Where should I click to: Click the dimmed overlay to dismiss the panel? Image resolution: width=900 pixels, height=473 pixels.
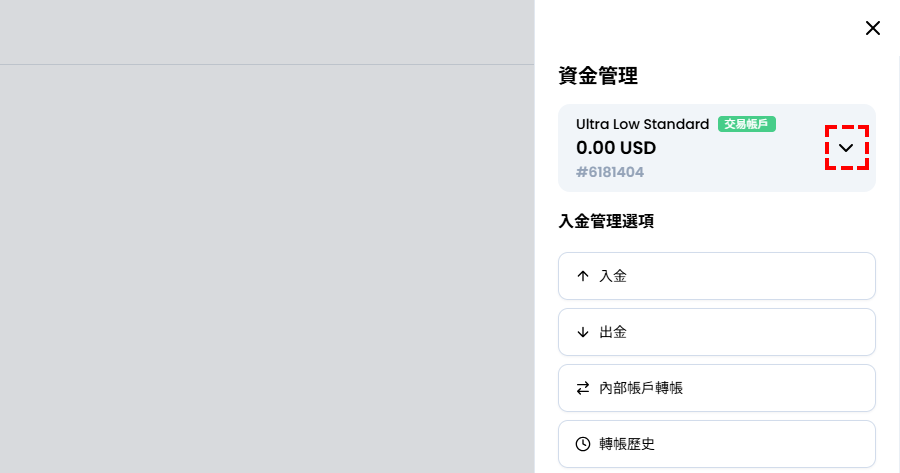click(x=267, y=260)
